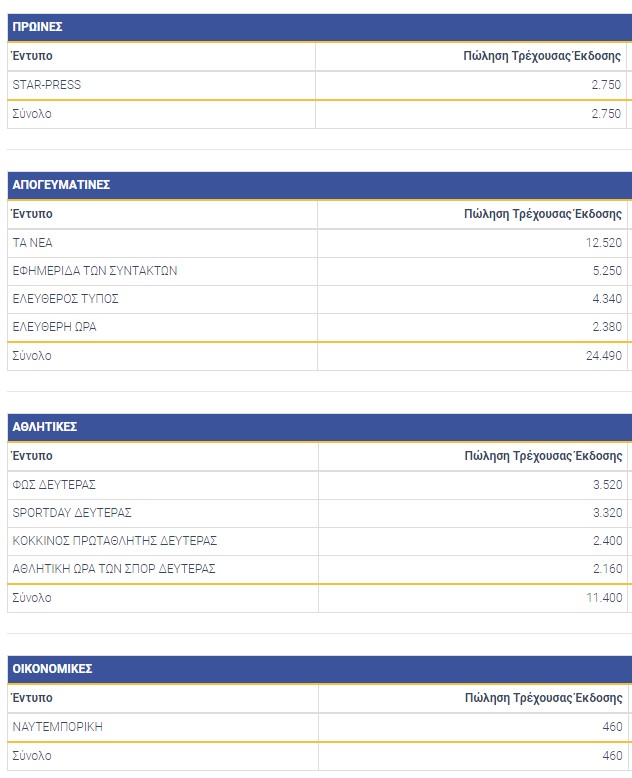
Task: Select the 24.490 total value
Action: click(603, 356)
